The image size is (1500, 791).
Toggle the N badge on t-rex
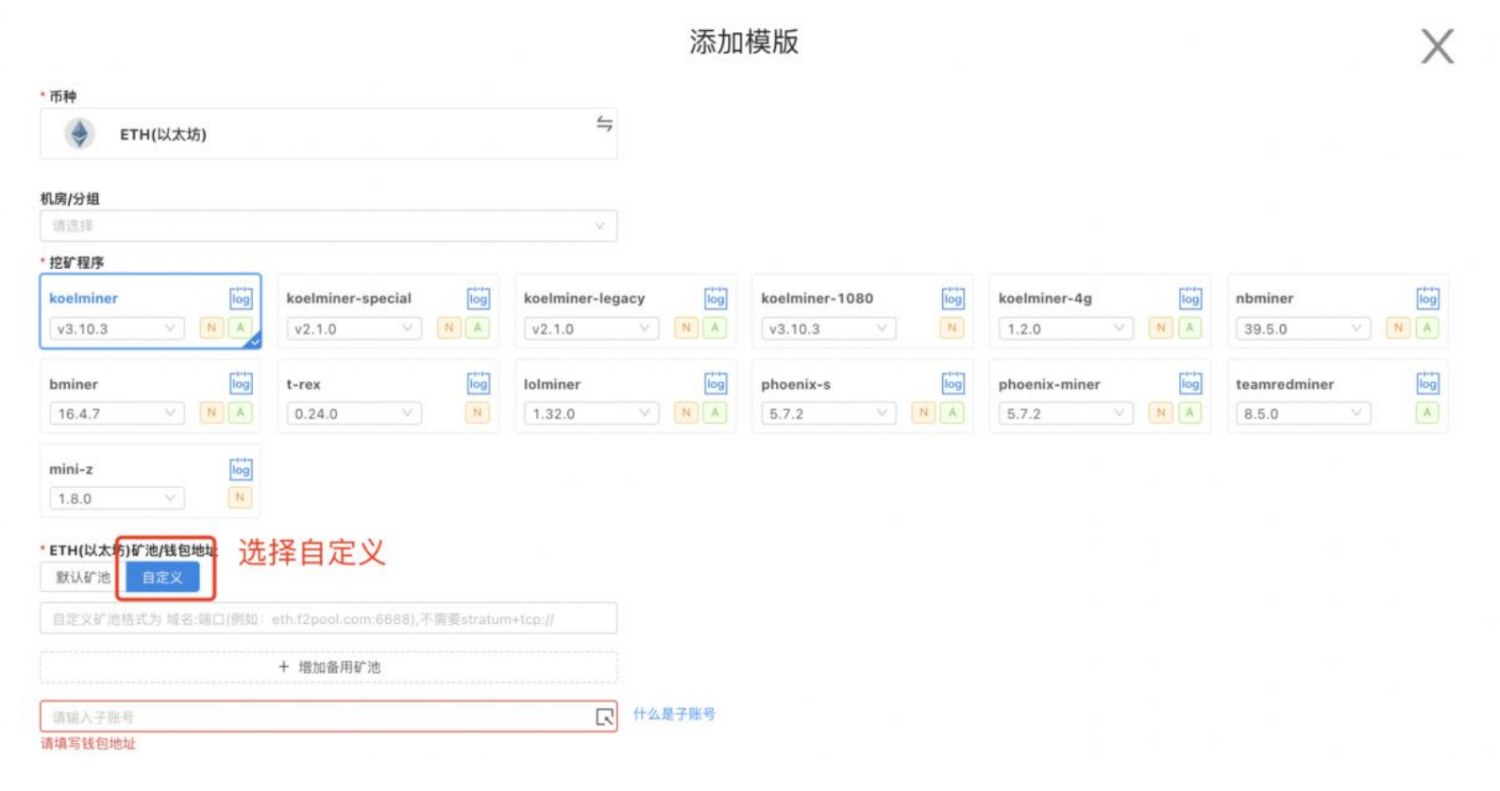tap(478, 412)
